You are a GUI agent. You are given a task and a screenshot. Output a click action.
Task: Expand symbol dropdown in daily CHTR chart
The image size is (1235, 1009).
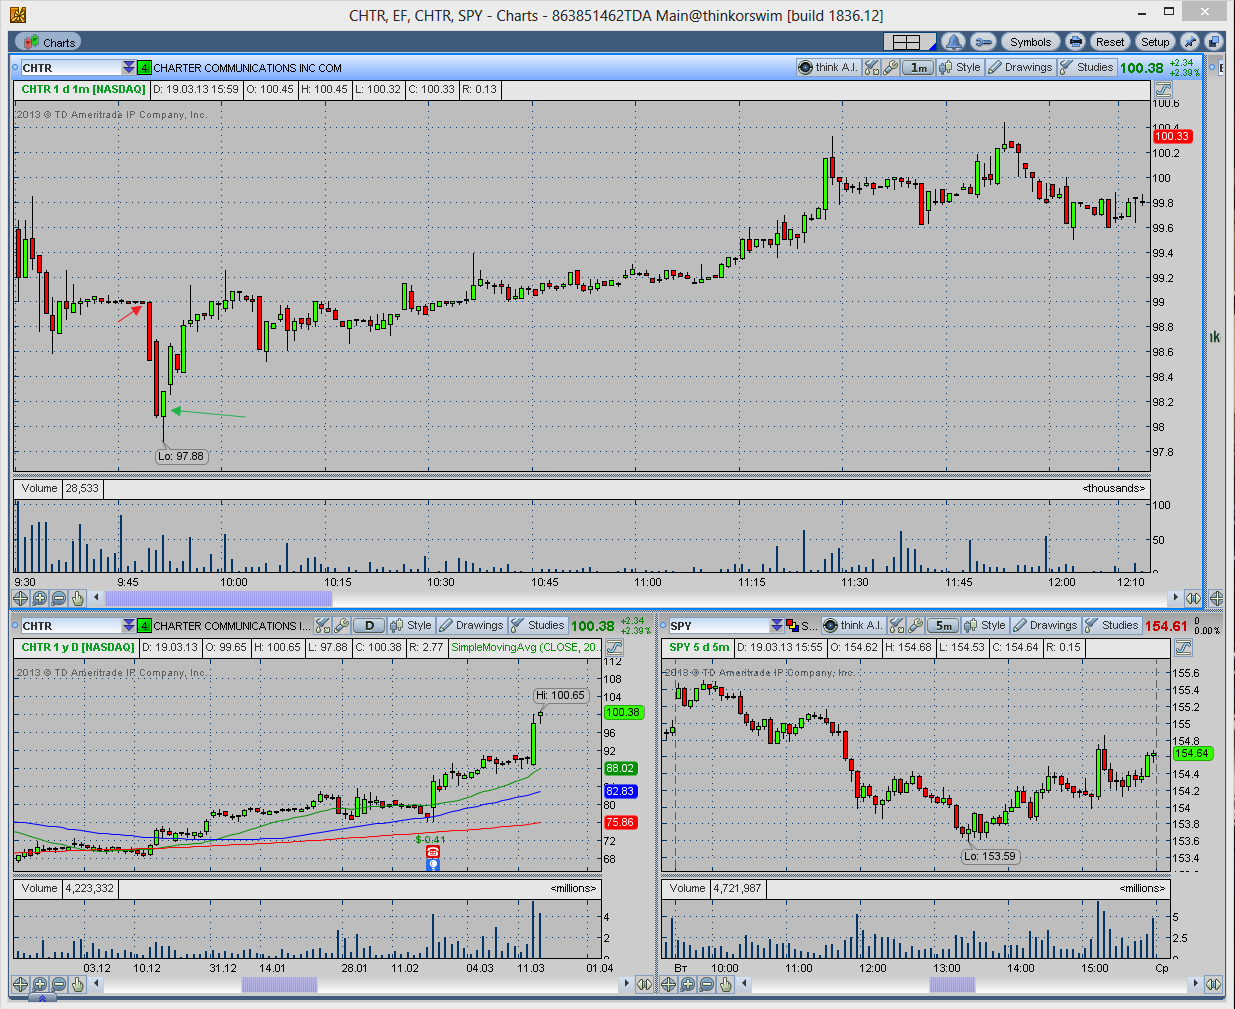click(x=129, y=626)
